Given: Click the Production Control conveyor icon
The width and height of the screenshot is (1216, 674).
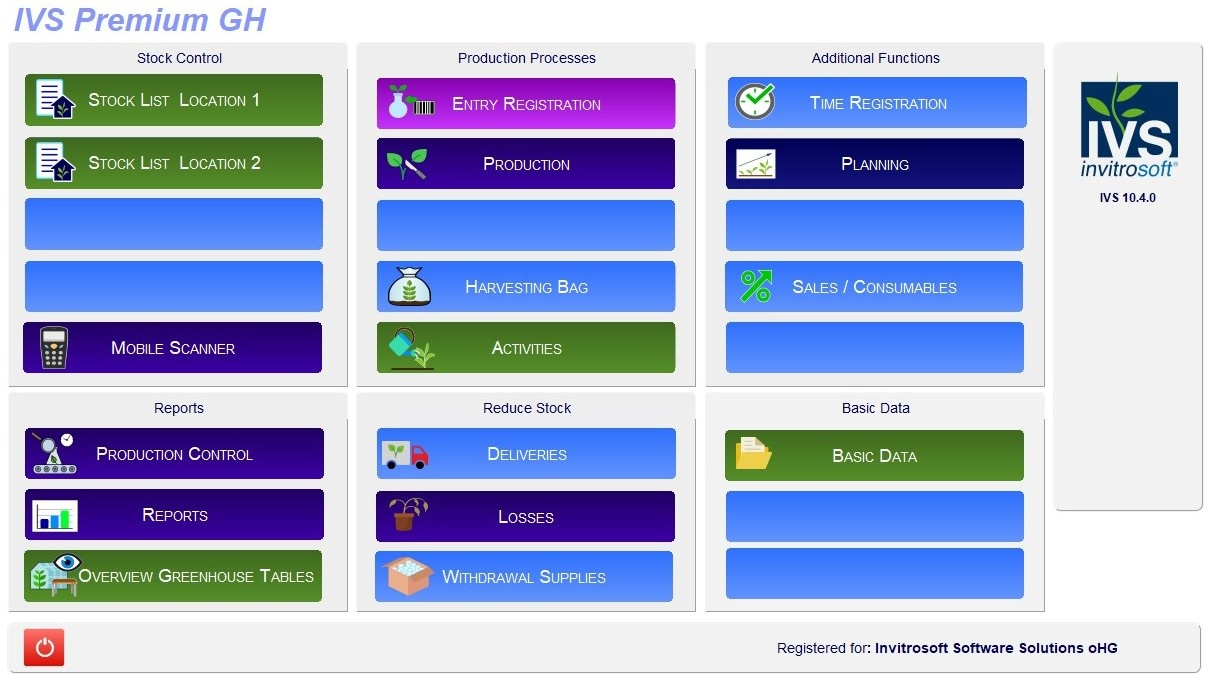Looking at the screenshot, I should (54, 453).
